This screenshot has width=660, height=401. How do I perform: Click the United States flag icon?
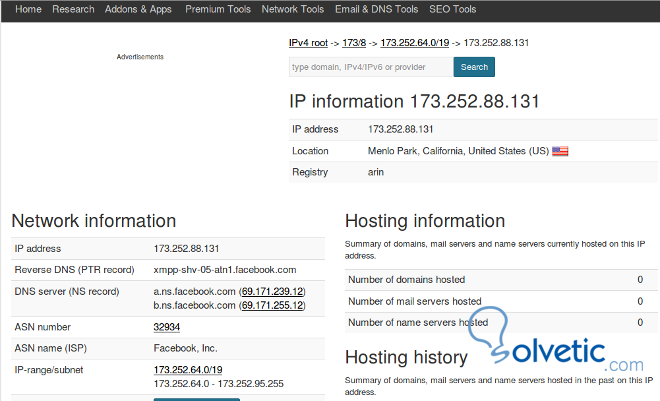pyautogui.click(x=560, y=151)
